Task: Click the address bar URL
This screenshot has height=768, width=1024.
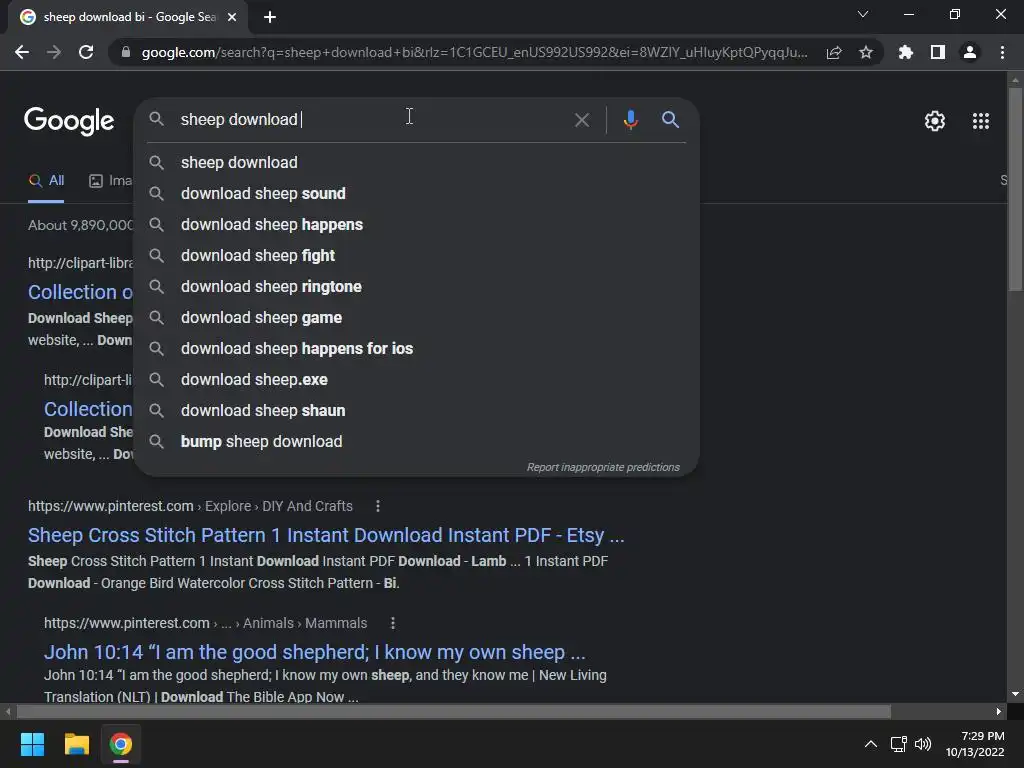Action: tap(474, 52)
